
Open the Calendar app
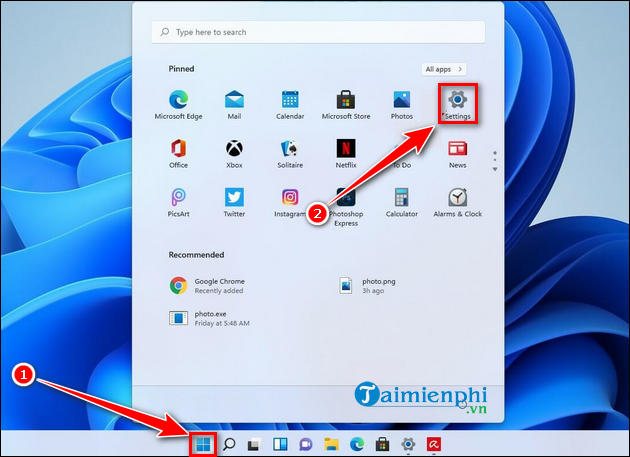pos(290,105)
